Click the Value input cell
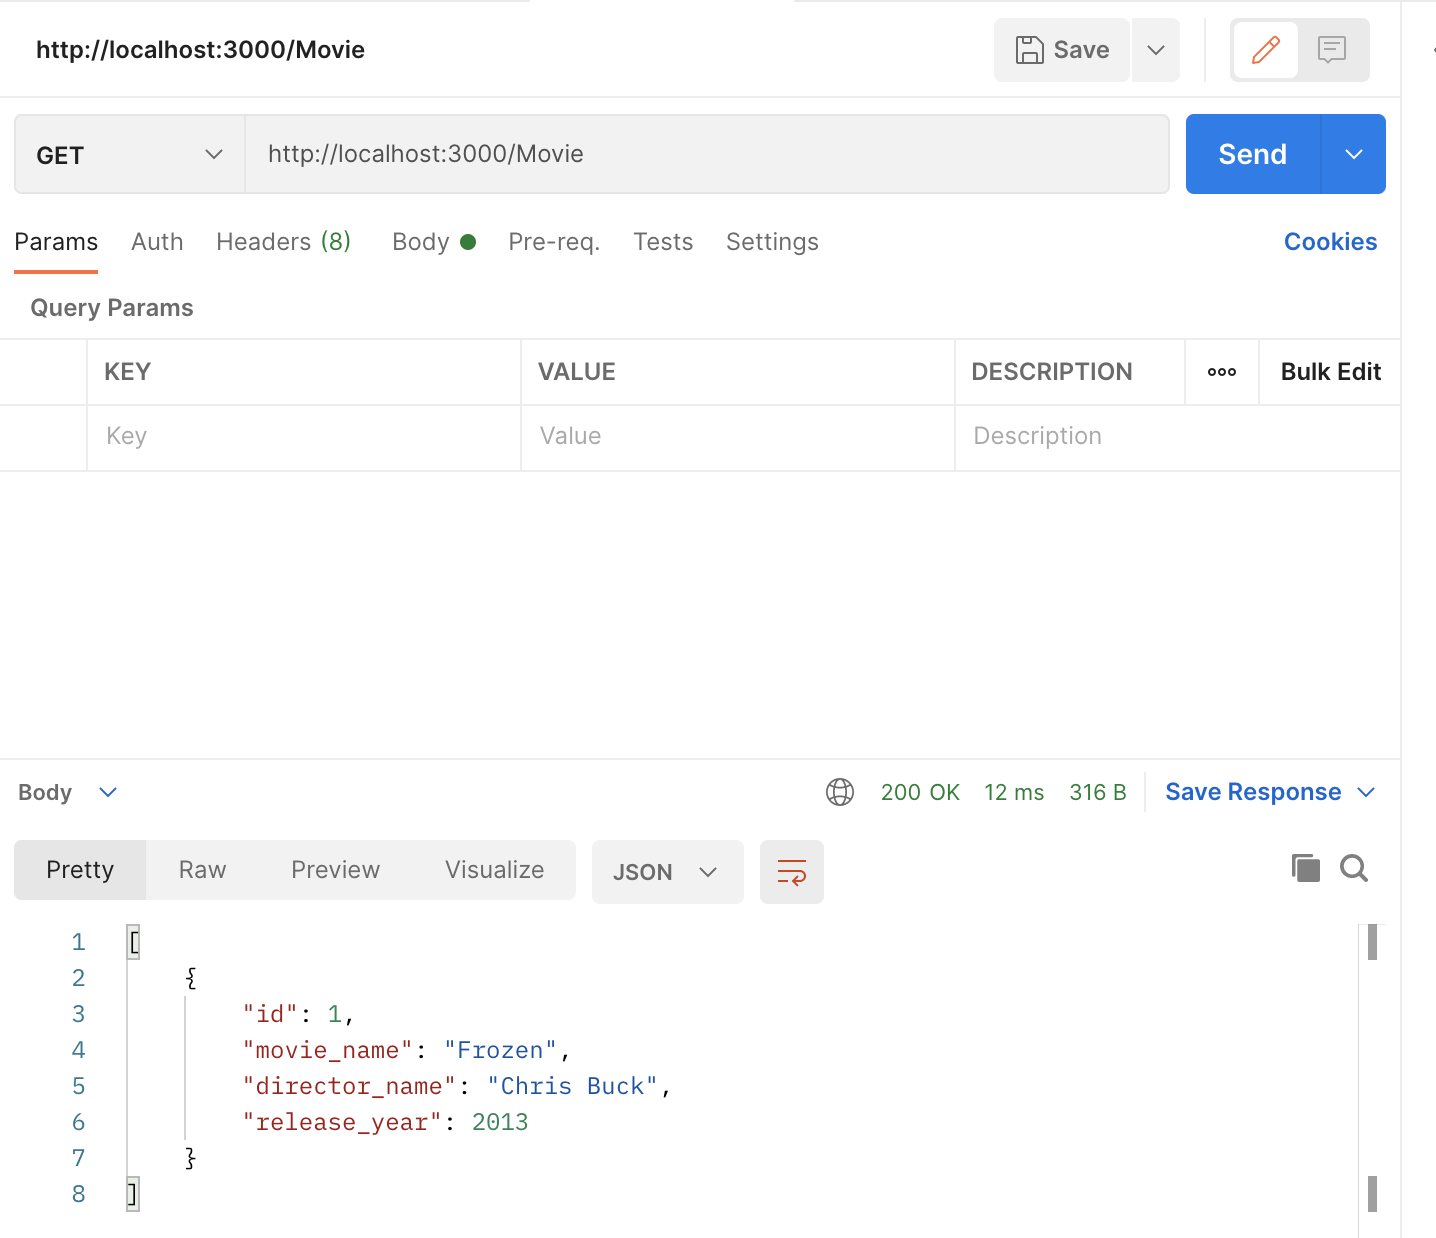Screen dimensions: 1436x1238 tap(738, 437)
